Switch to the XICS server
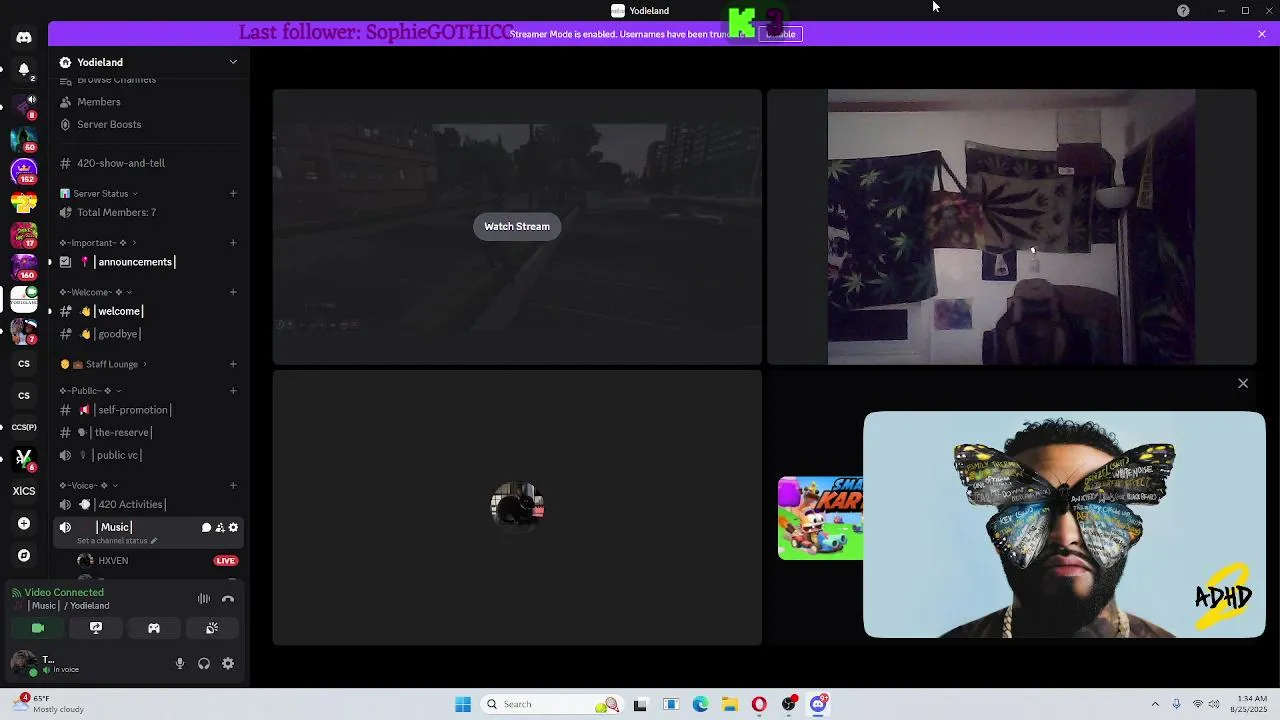 (x=24, y=491)
